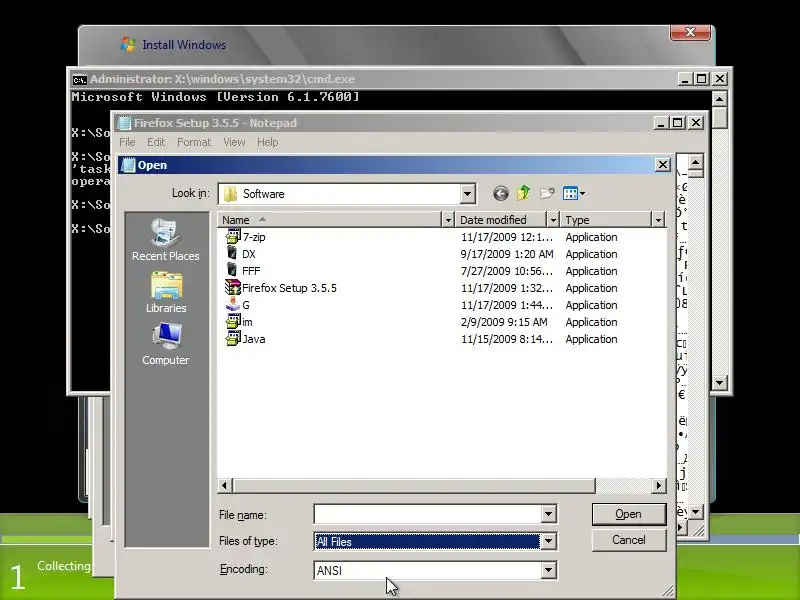
Task: Sort by the Name column header
Action: [330, 220]
